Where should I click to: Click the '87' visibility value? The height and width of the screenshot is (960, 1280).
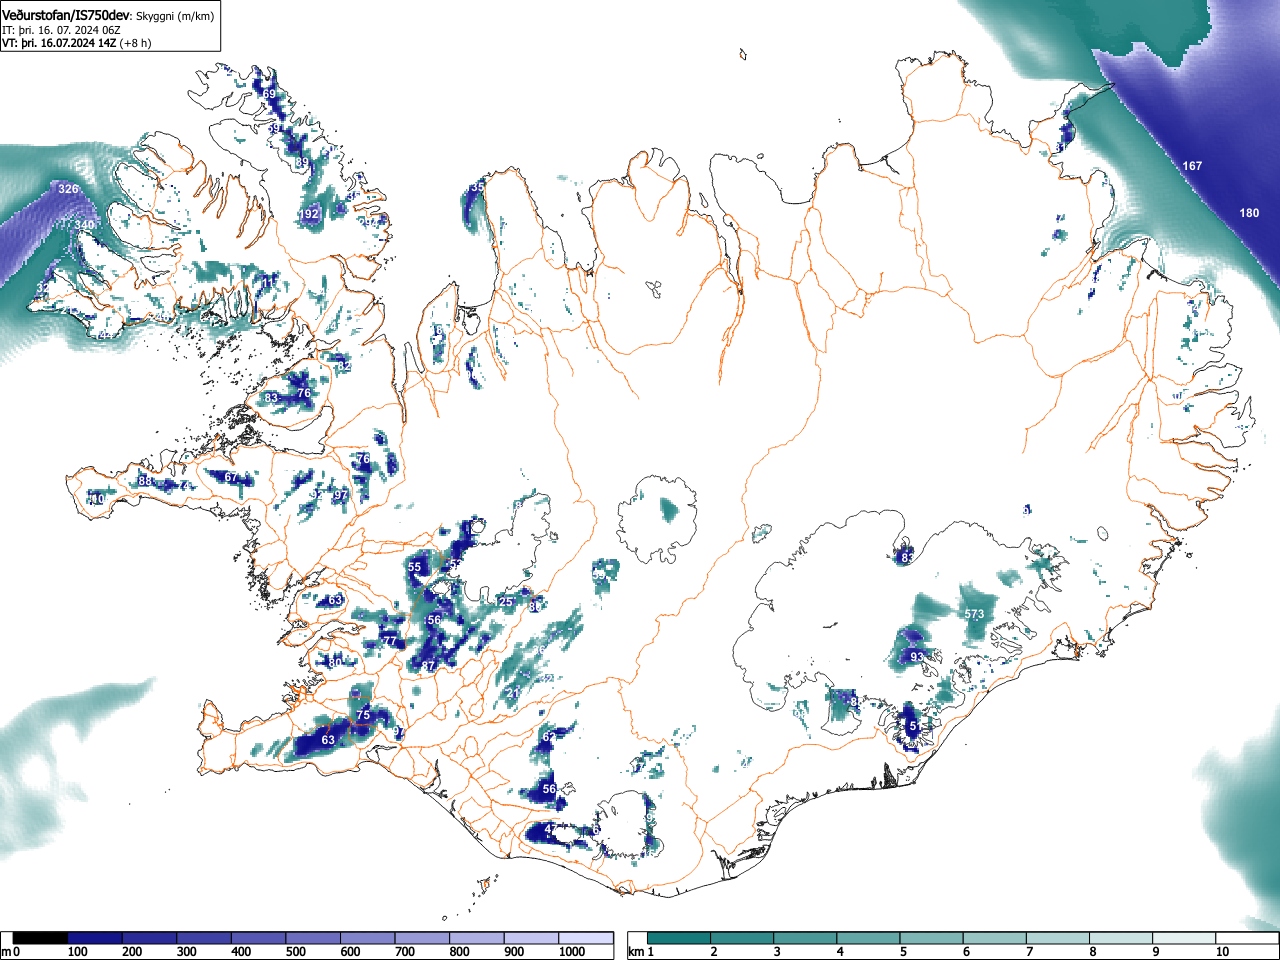428,666
